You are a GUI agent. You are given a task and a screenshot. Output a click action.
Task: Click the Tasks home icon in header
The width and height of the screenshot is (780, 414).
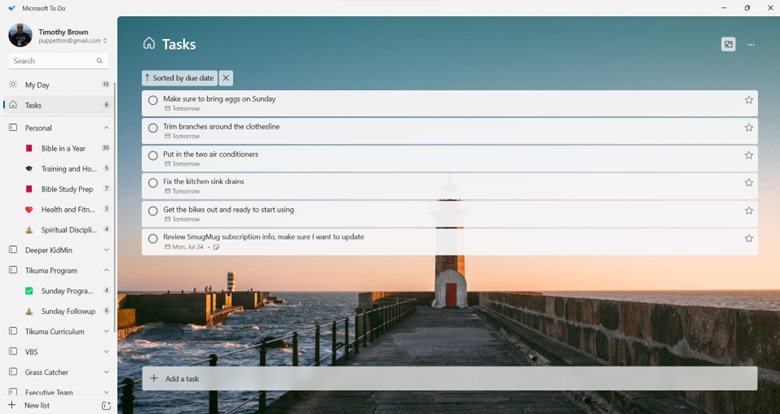pyautogui.click(x=149, y=44)
